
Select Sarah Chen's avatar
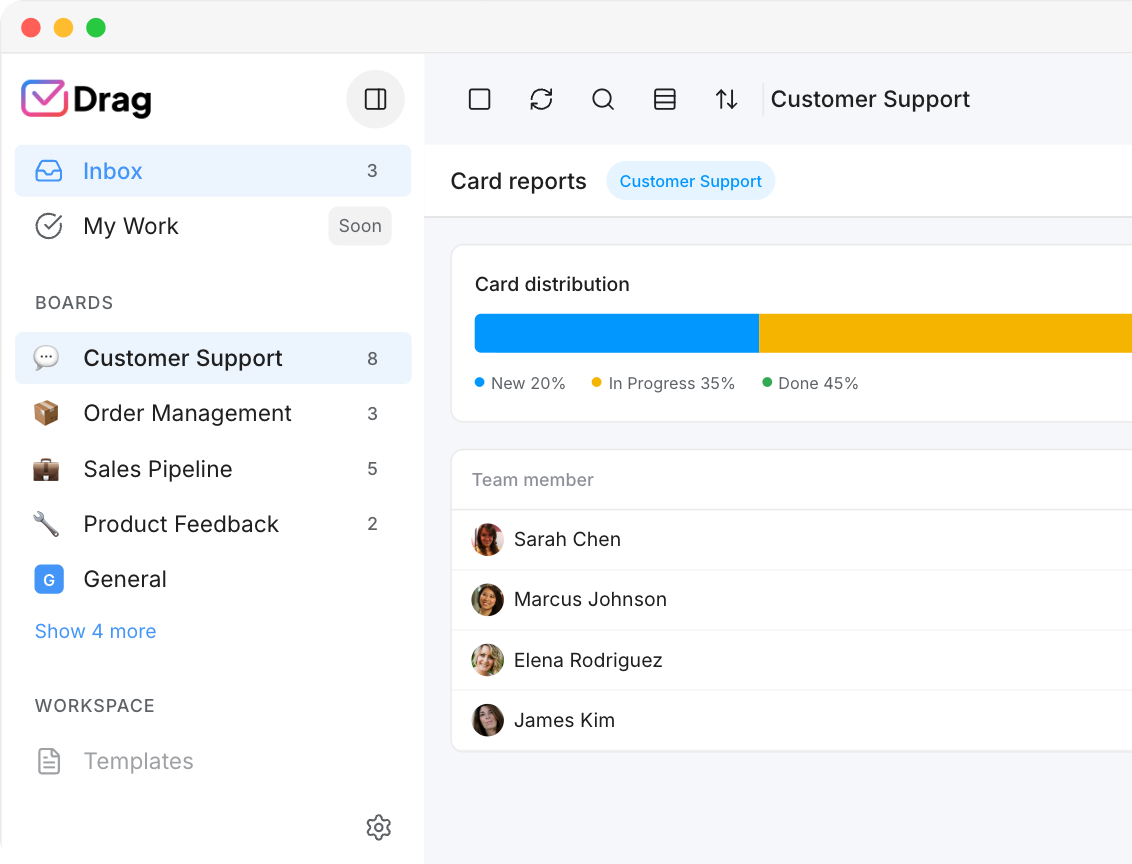[487, 539]
